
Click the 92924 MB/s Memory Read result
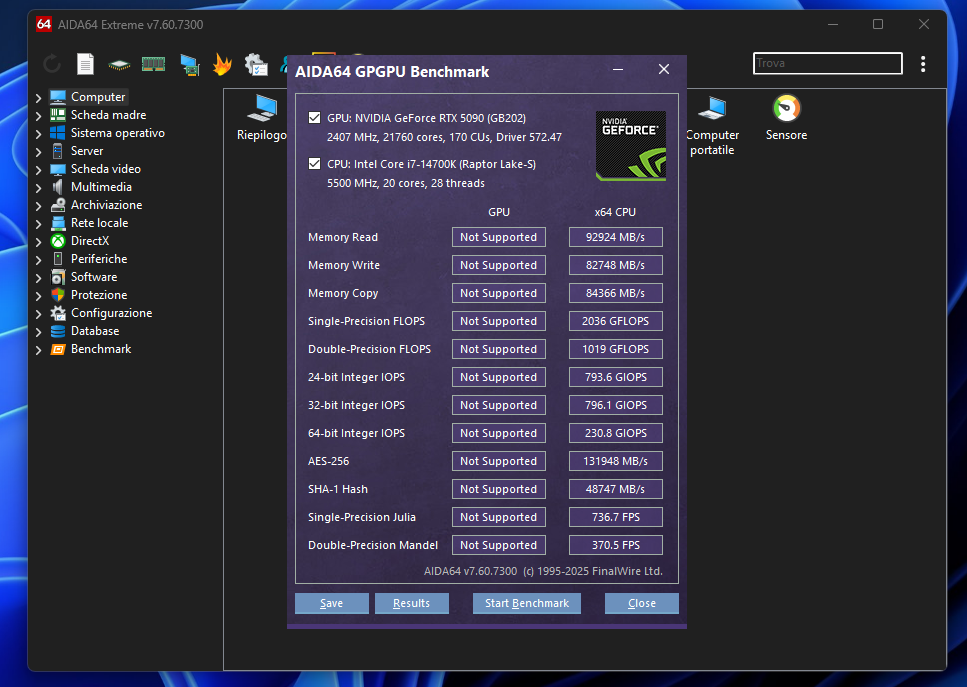click(x=615, y=237)
